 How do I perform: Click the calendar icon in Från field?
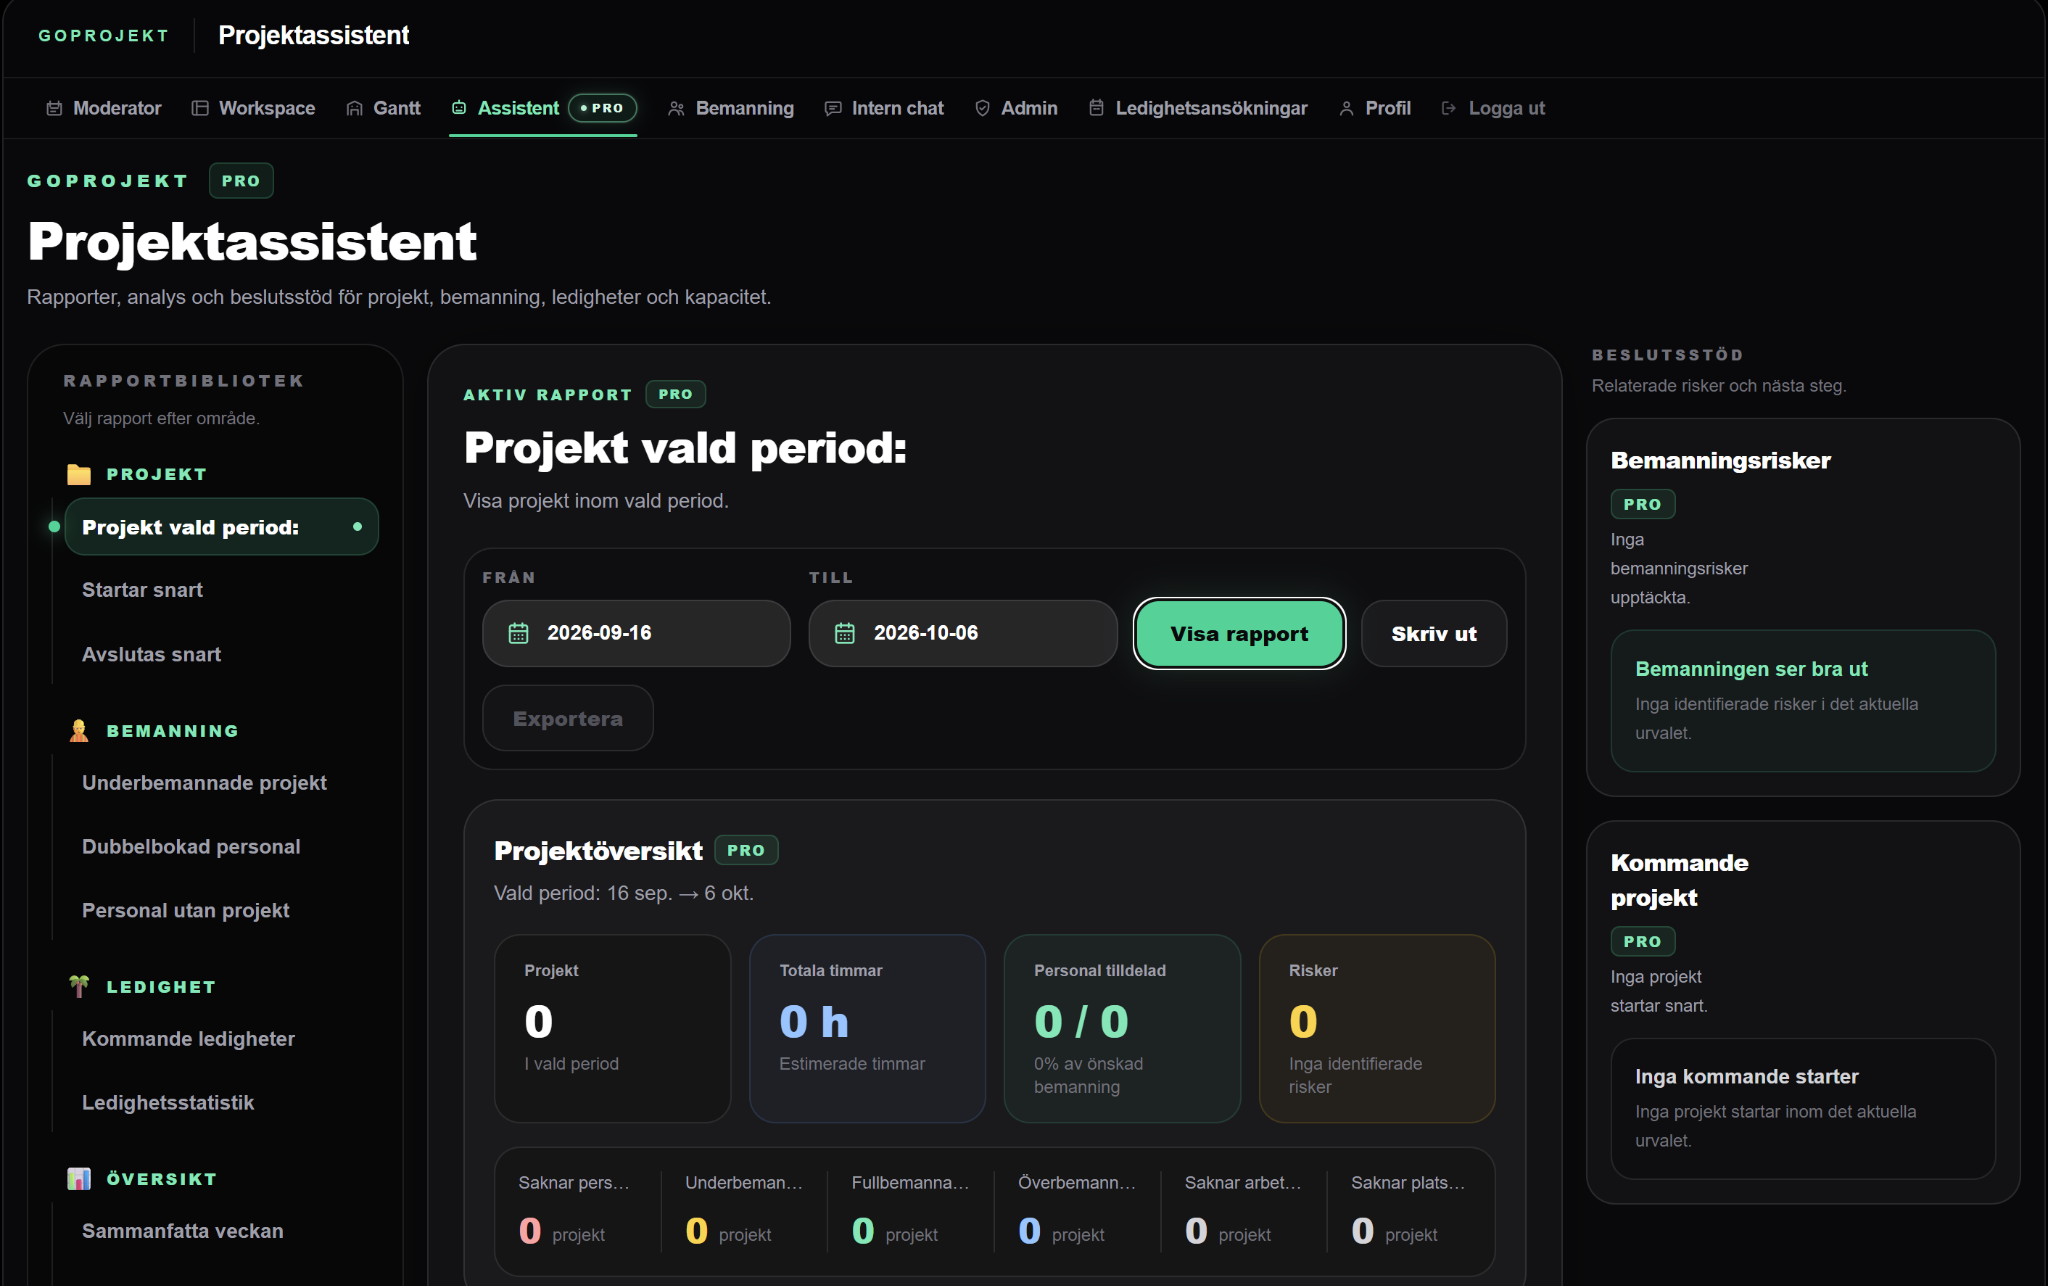click(x=518, y=633)
